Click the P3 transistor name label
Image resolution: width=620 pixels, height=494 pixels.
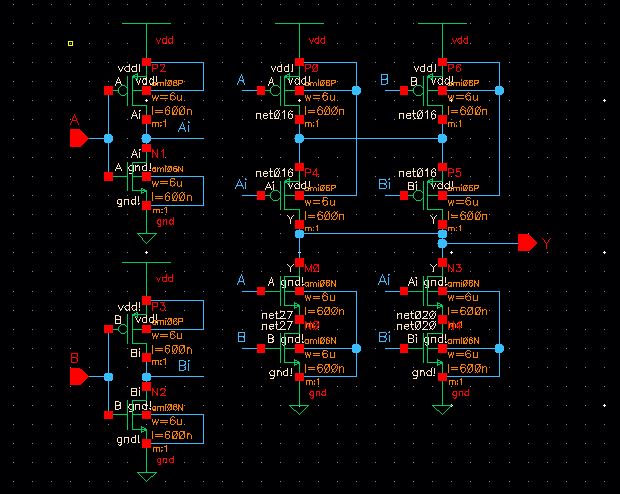pyautogui.click(x=159, y=307)
